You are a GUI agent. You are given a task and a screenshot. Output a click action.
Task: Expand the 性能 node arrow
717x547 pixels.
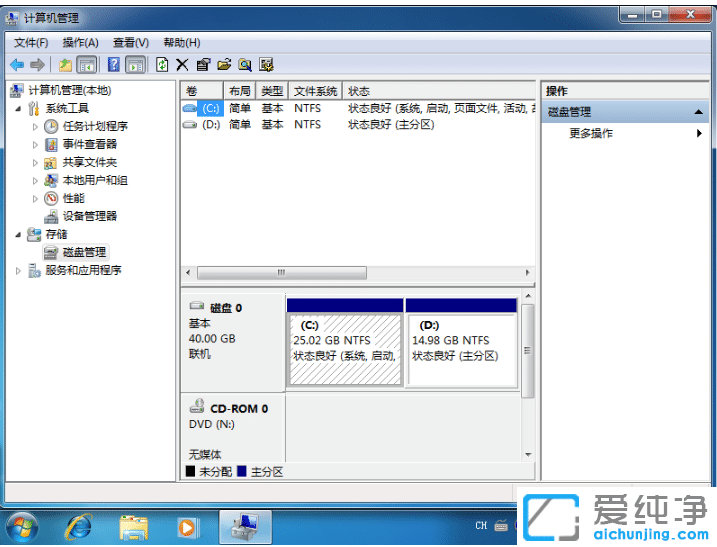35,198
